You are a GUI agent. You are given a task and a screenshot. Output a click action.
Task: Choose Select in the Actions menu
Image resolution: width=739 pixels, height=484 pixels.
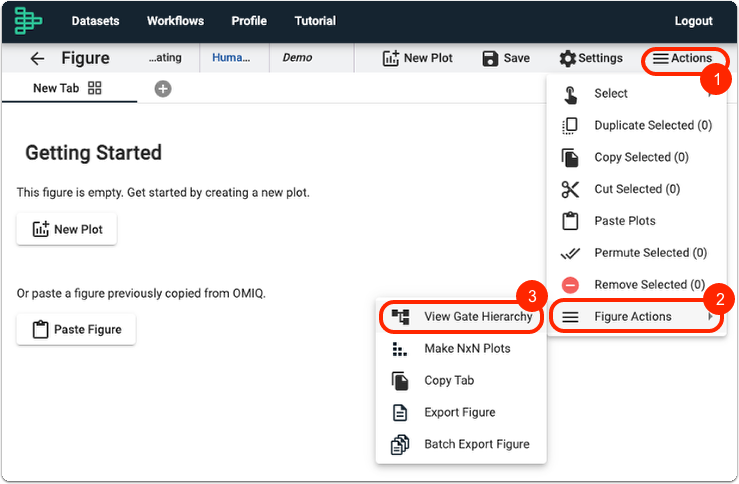click(611, 93)
